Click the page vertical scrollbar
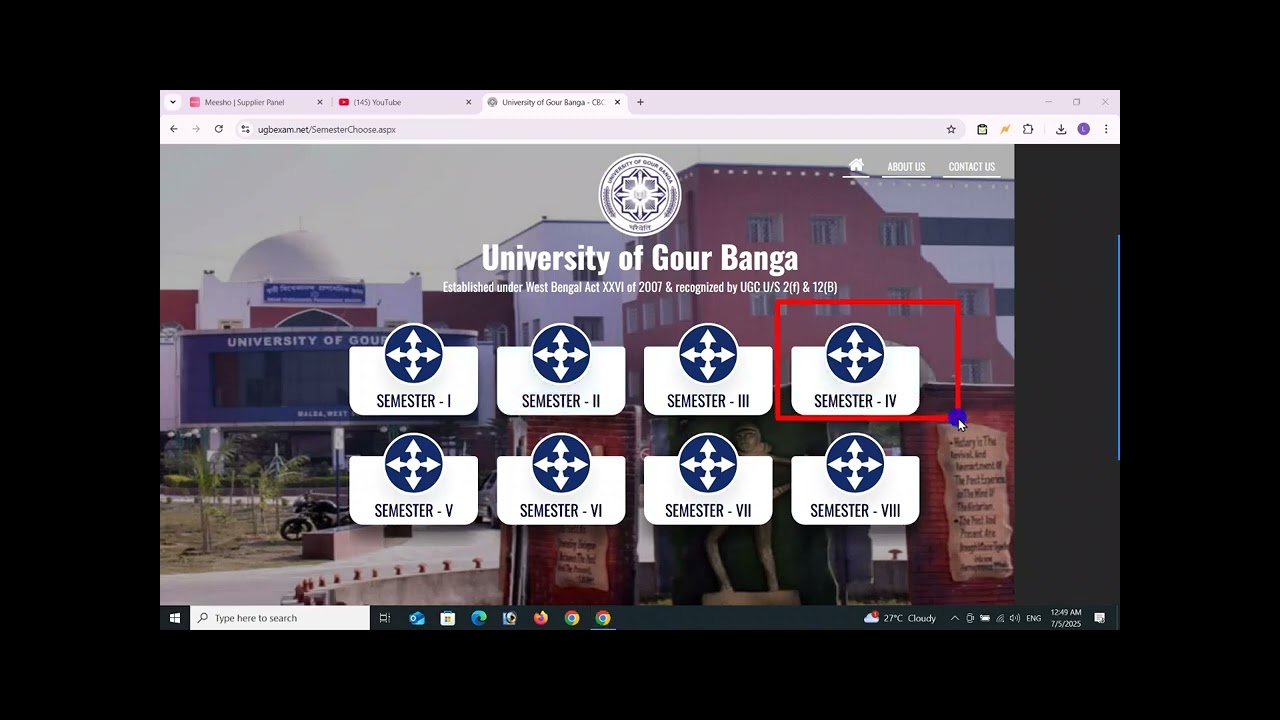Viewport: 1280px width, 720px height. point(1117,347)
